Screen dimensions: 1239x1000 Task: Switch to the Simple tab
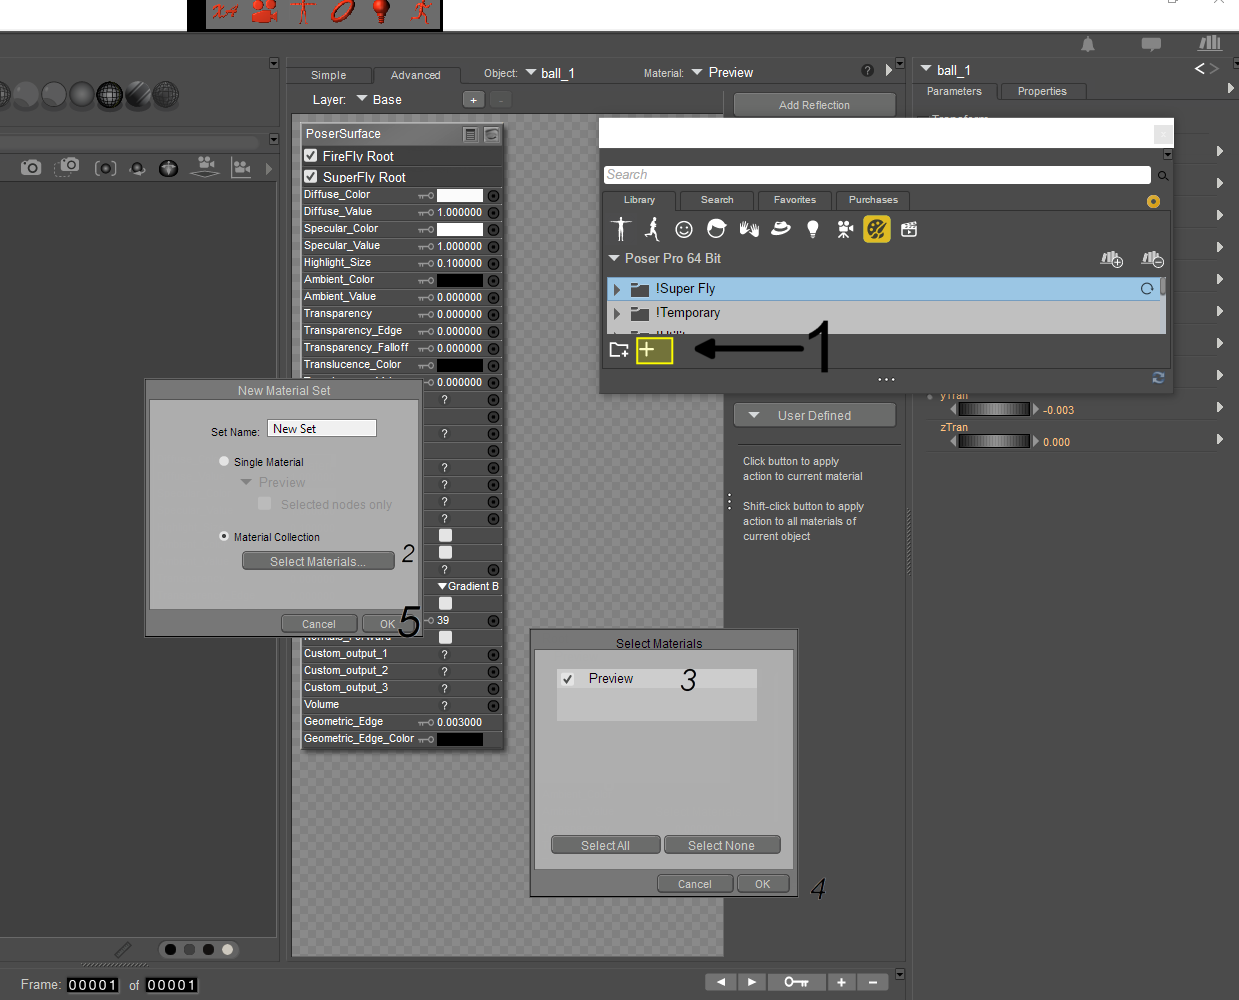pyautogui.click(x=328, y=75)
